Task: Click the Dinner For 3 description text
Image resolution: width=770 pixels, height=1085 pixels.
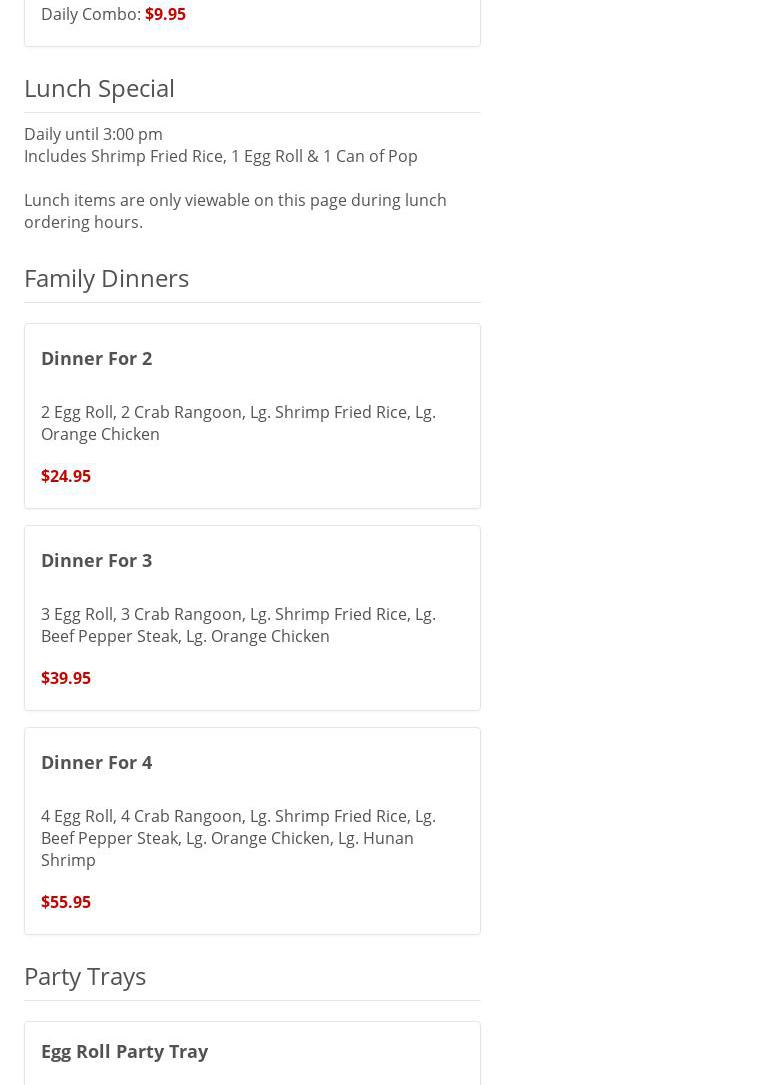Action: [238, 624]
